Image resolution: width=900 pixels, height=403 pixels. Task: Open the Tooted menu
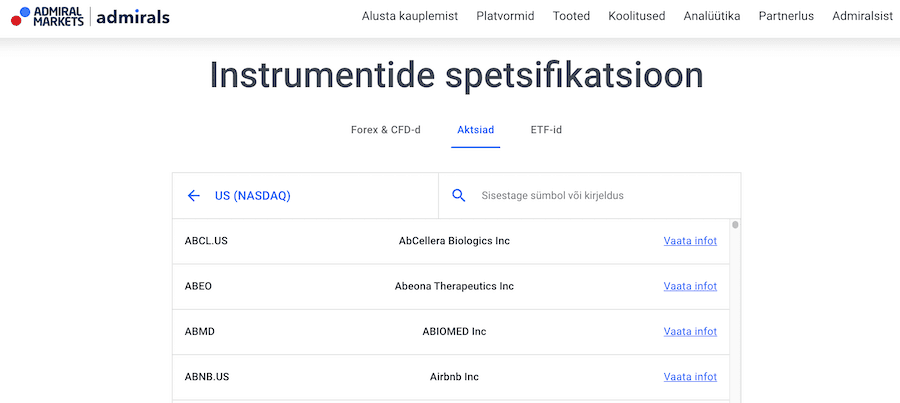click(571, 16)
